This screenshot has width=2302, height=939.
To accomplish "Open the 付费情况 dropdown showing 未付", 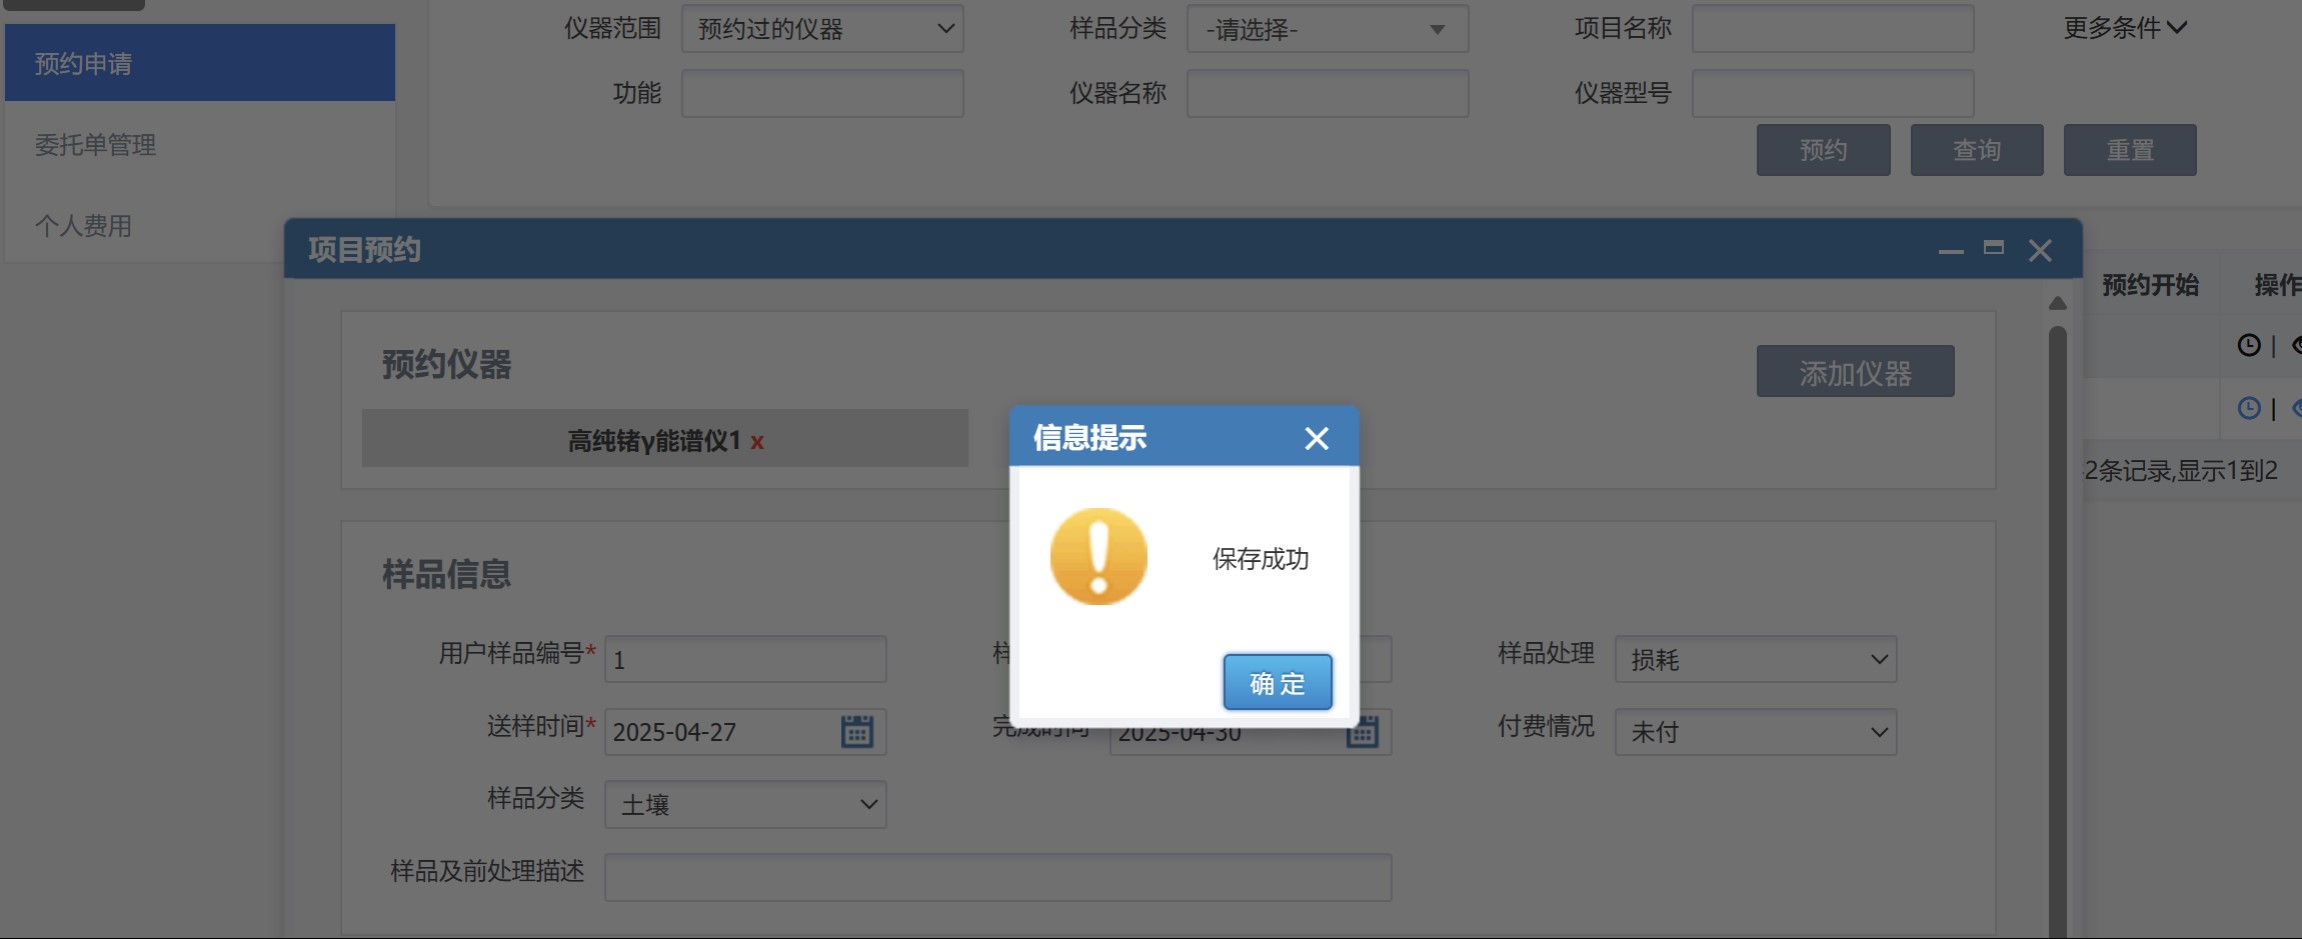I will [x=1755, y=733].
